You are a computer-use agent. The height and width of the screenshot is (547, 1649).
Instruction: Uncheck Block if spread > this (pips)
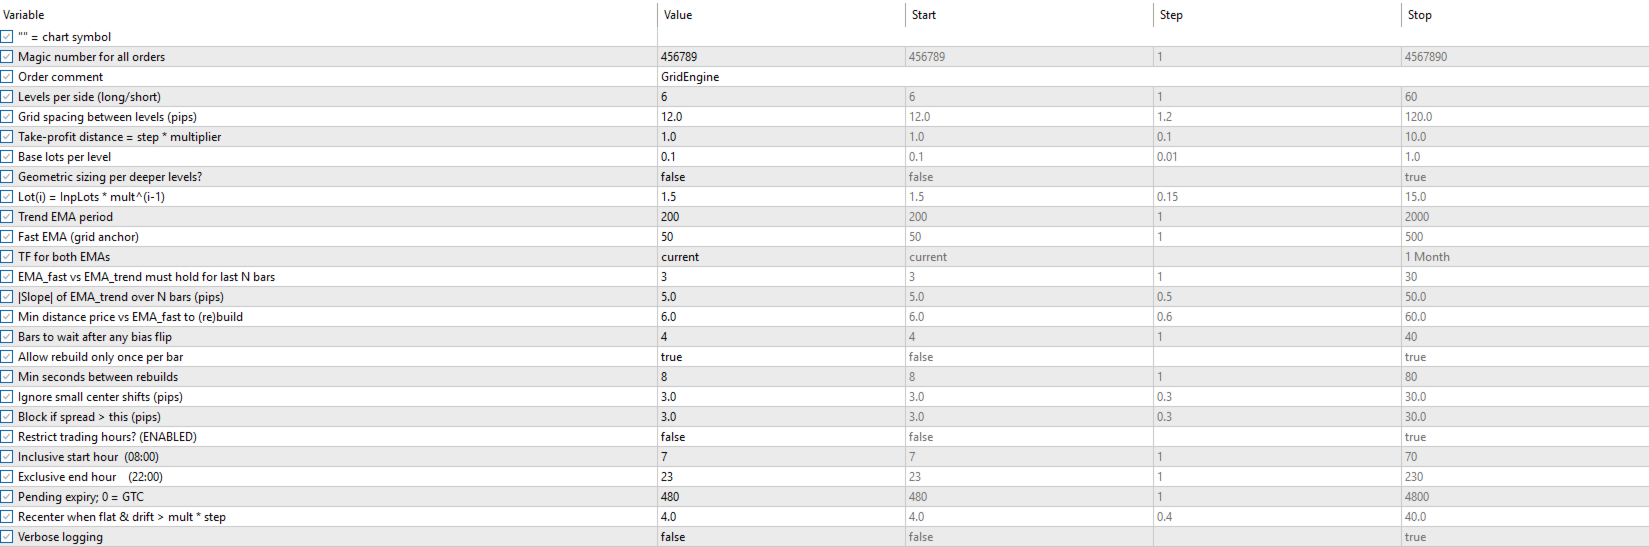point(7,417)
